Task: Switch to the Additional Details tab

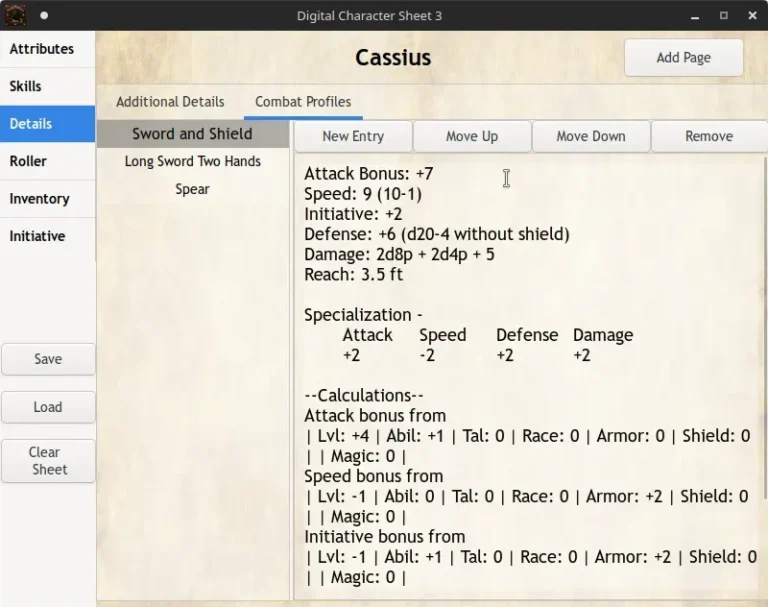Action: [170, 102]
